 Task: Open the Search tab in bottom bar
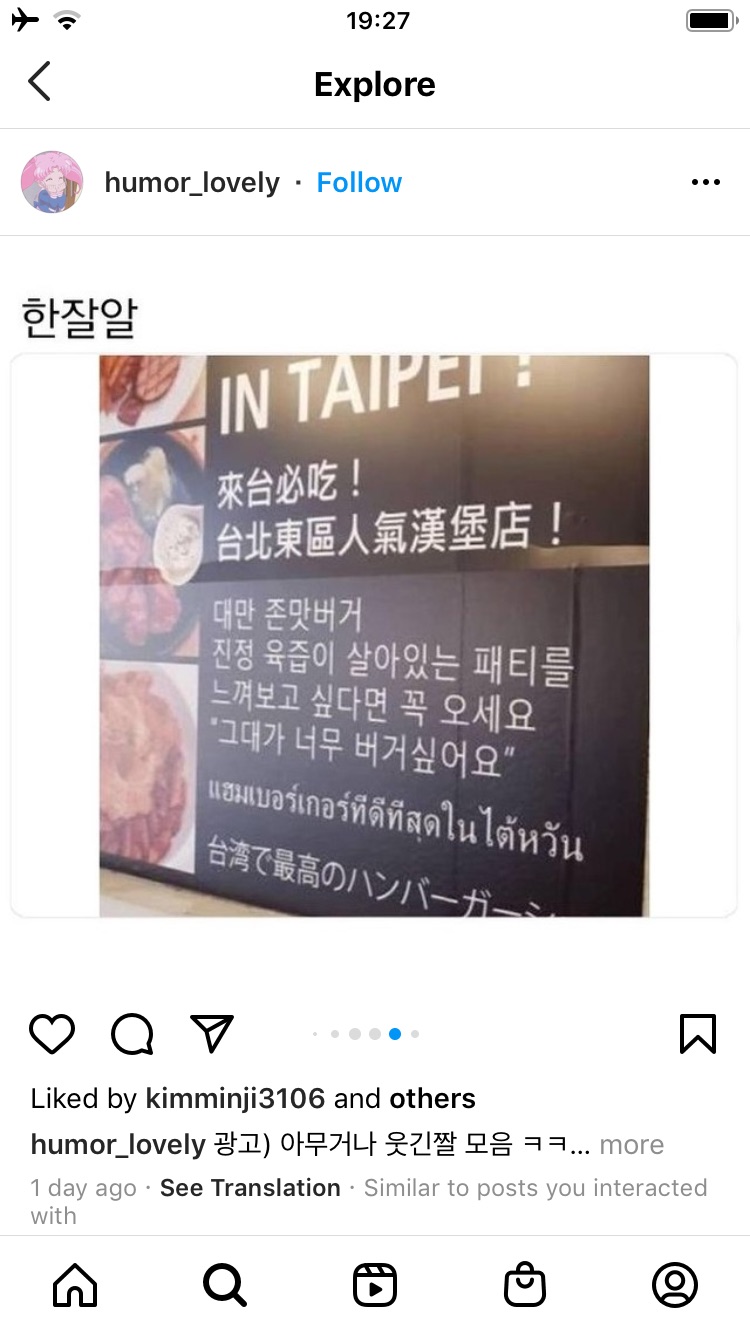point(225,1285)
